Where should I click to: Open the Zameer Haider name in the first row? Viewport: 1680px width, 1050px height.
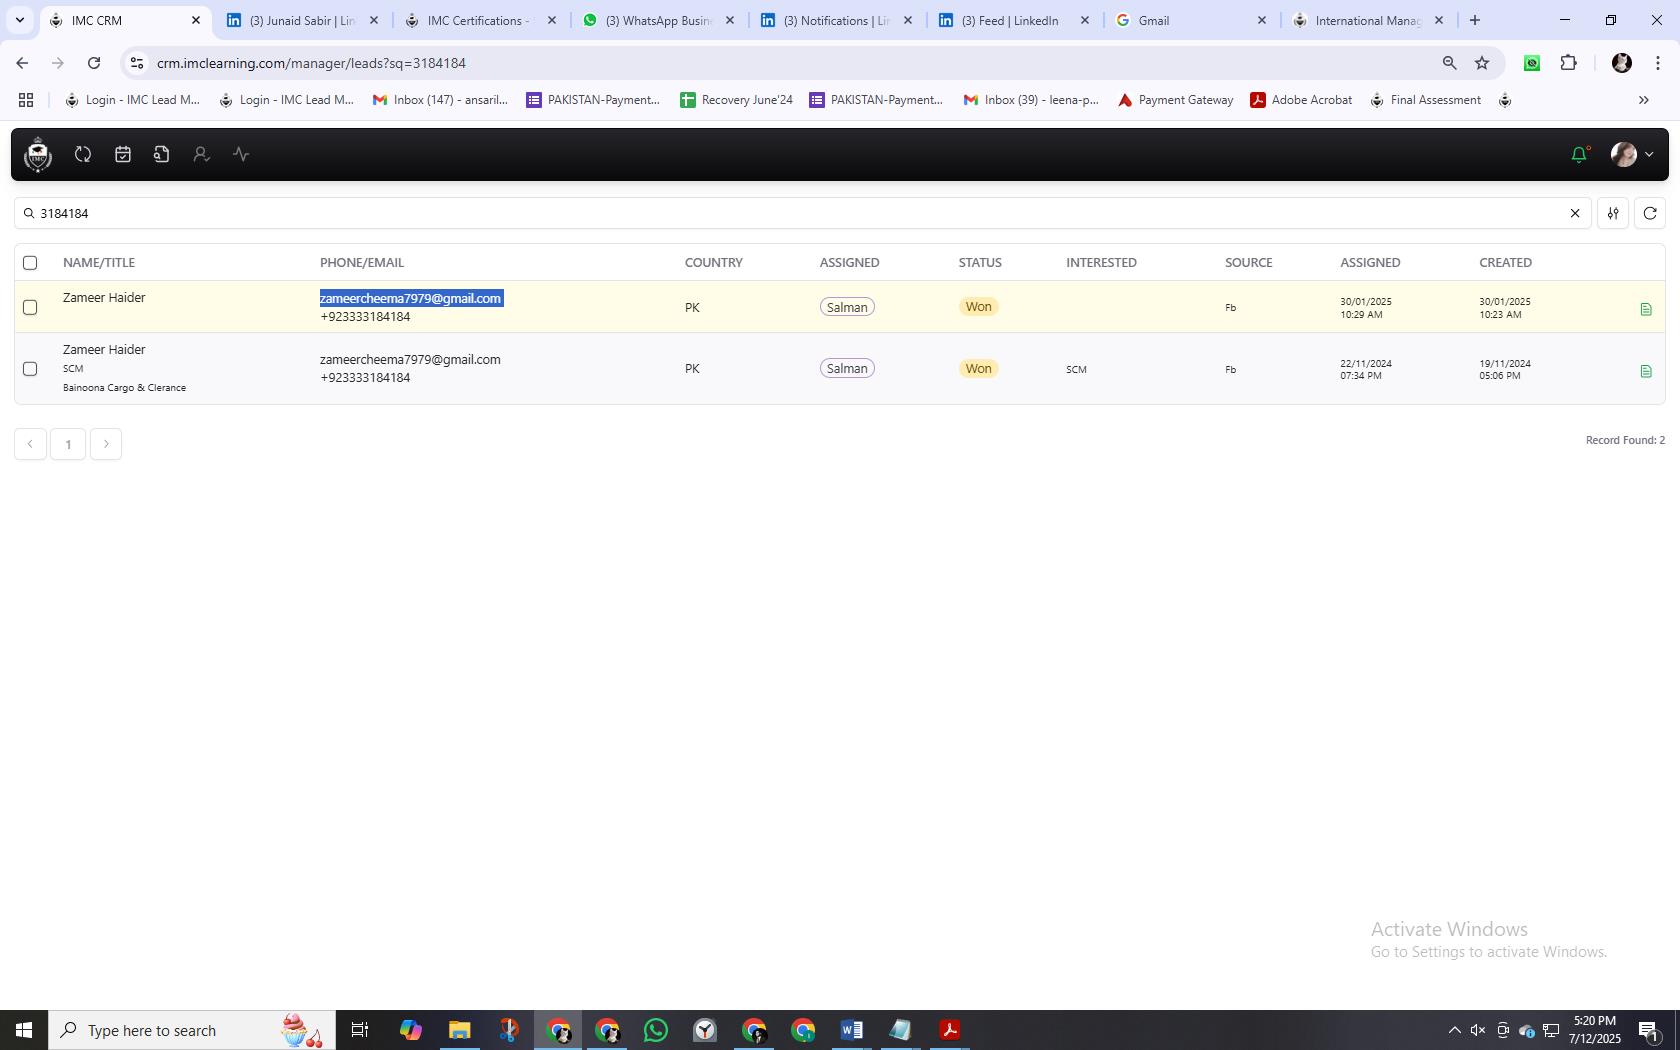click(104, 298)
